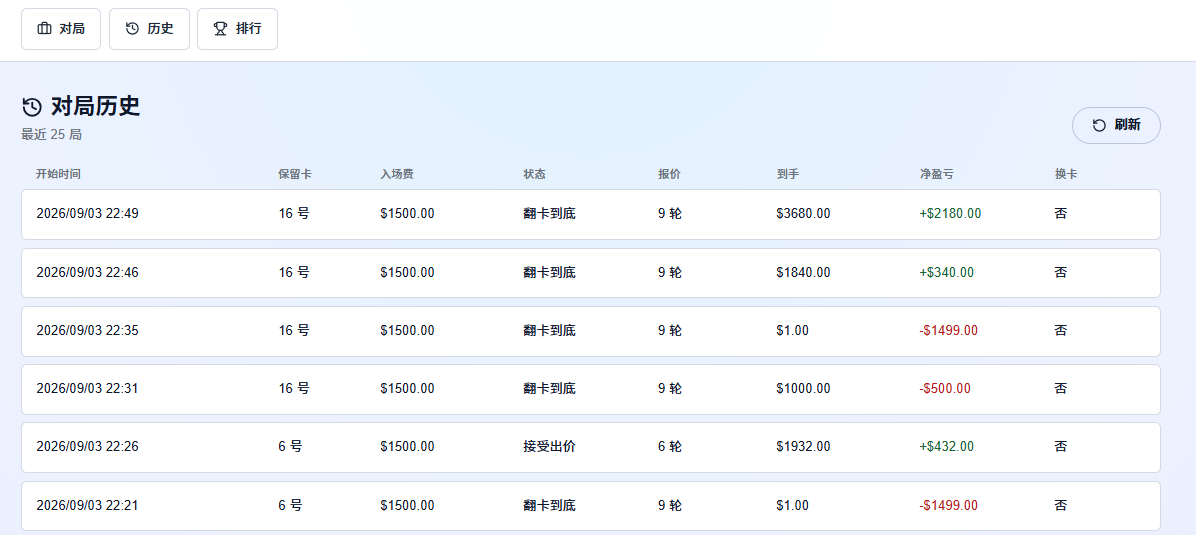Open the 22:26 接受出价 row
The height and width of the screenshot is (535, 1196).
pyautogui.click(x=590, y=447)
